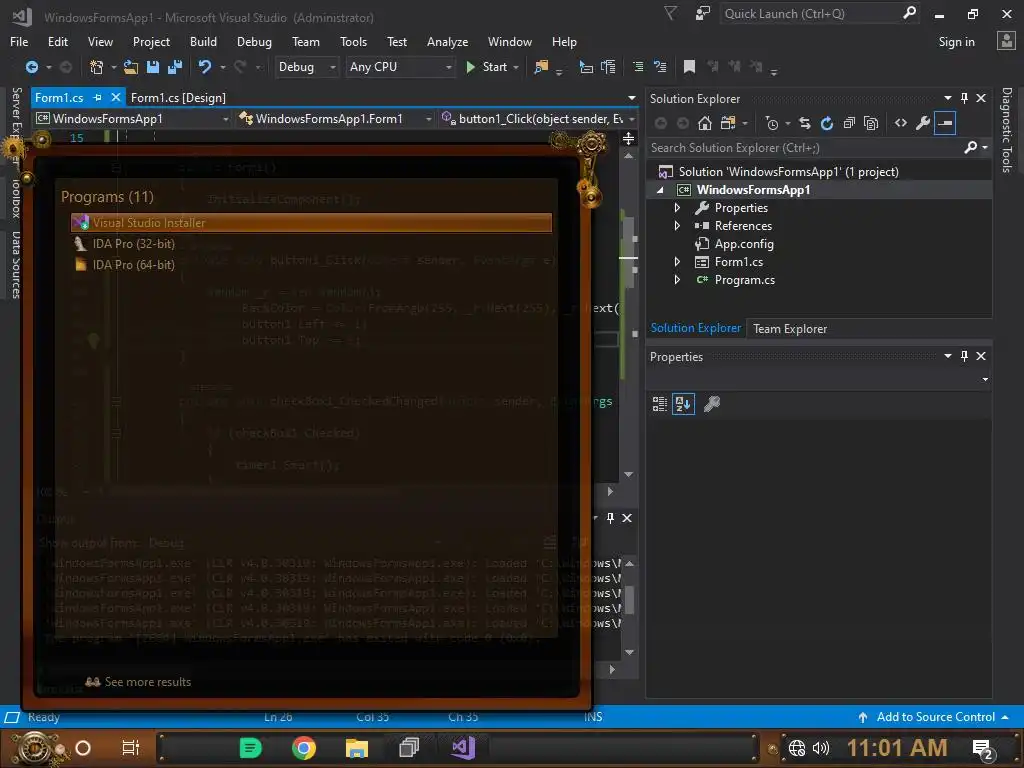Toggle pin on the Form1.cs tab
This screenshot has height=768, width=1024.
(97, 97)
